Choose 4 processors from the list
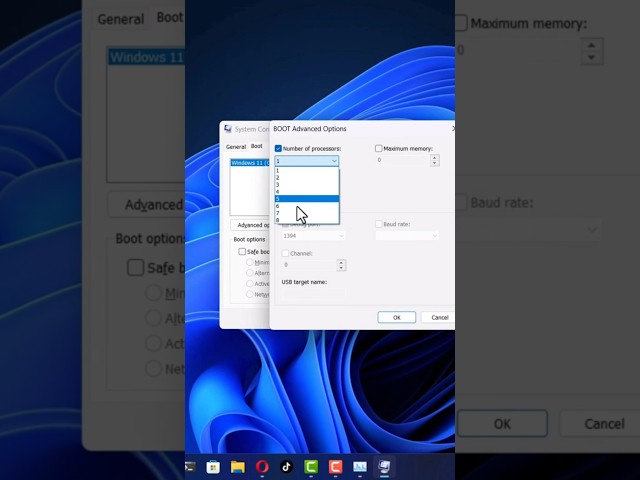 click(307, 191)
